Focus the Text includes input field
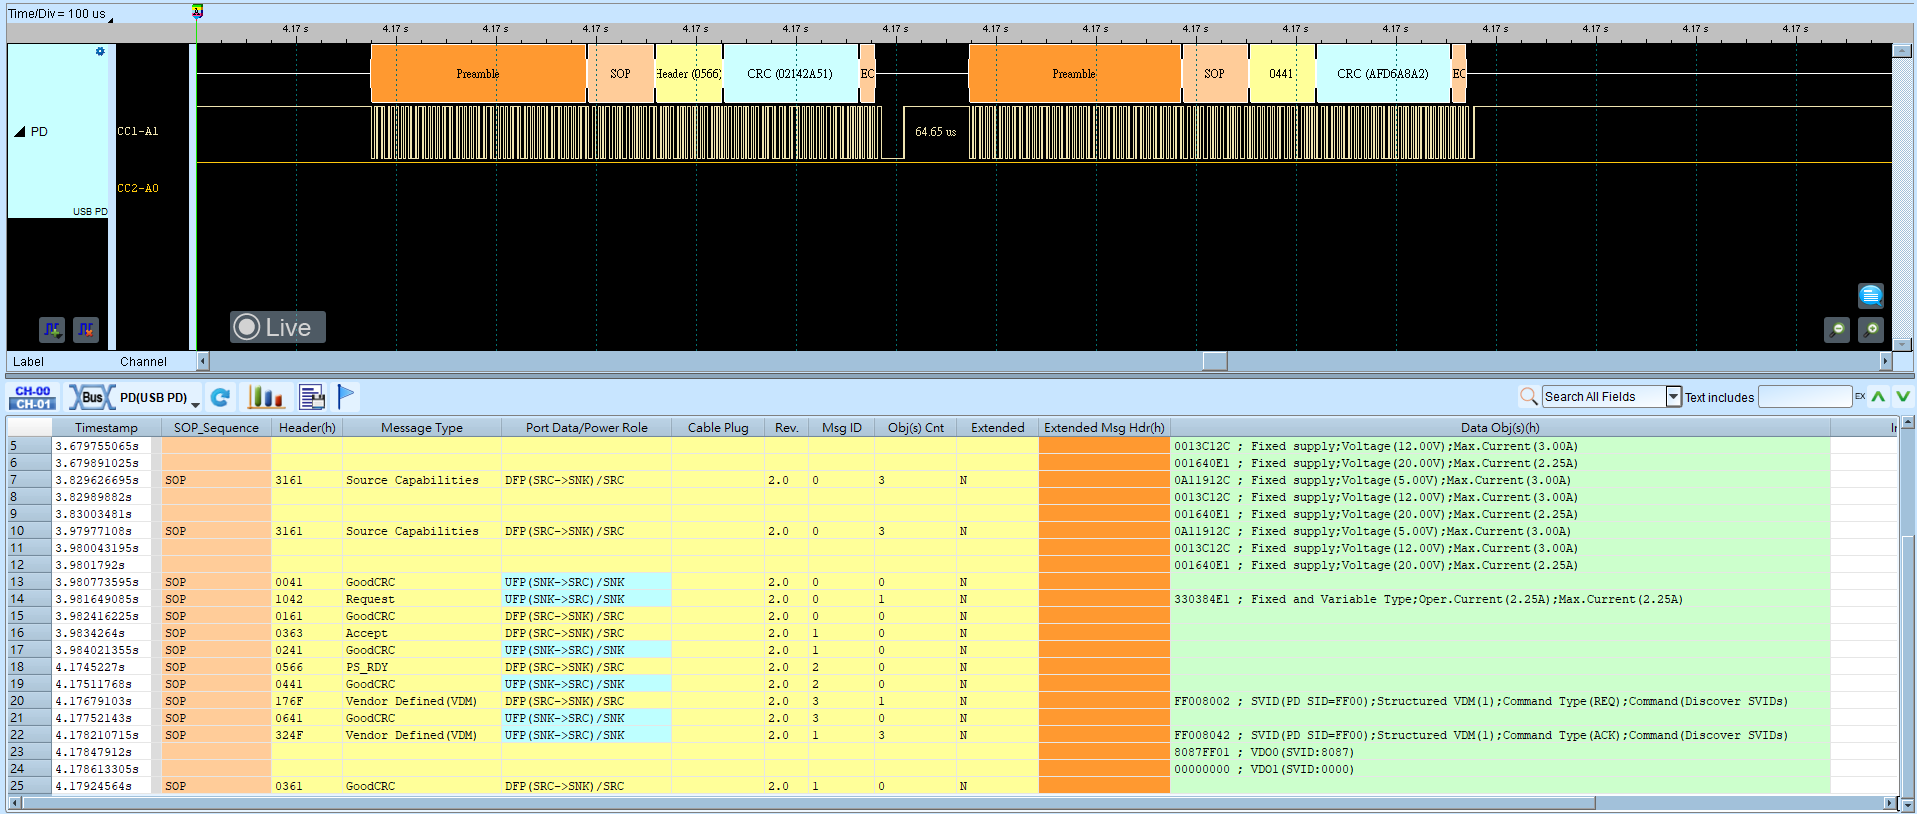The image size is (1917, 814). (x=1805, y=397)
